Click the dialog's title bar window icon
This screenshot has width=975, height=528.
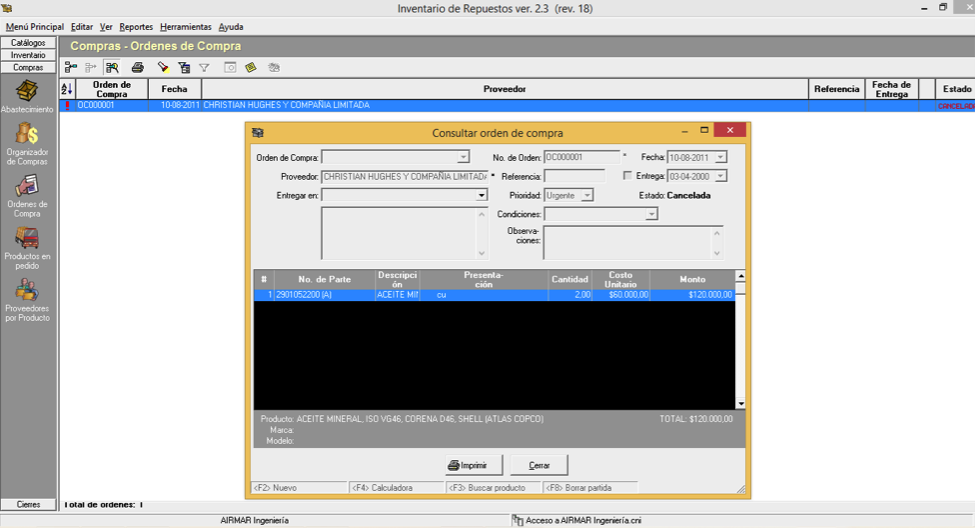tap(257, 132)
